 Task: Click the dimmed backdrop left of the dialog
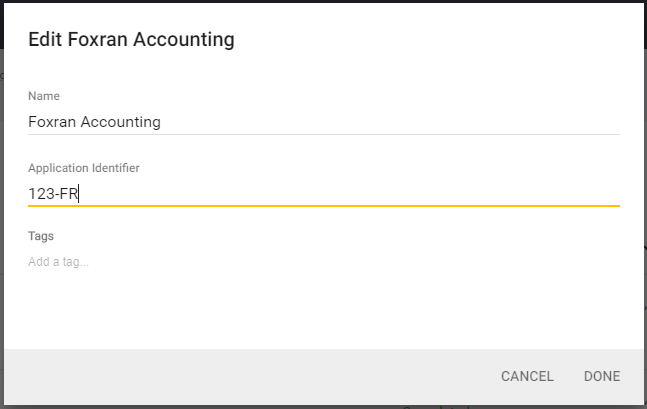pyautogui.click(x=1, y=200)
